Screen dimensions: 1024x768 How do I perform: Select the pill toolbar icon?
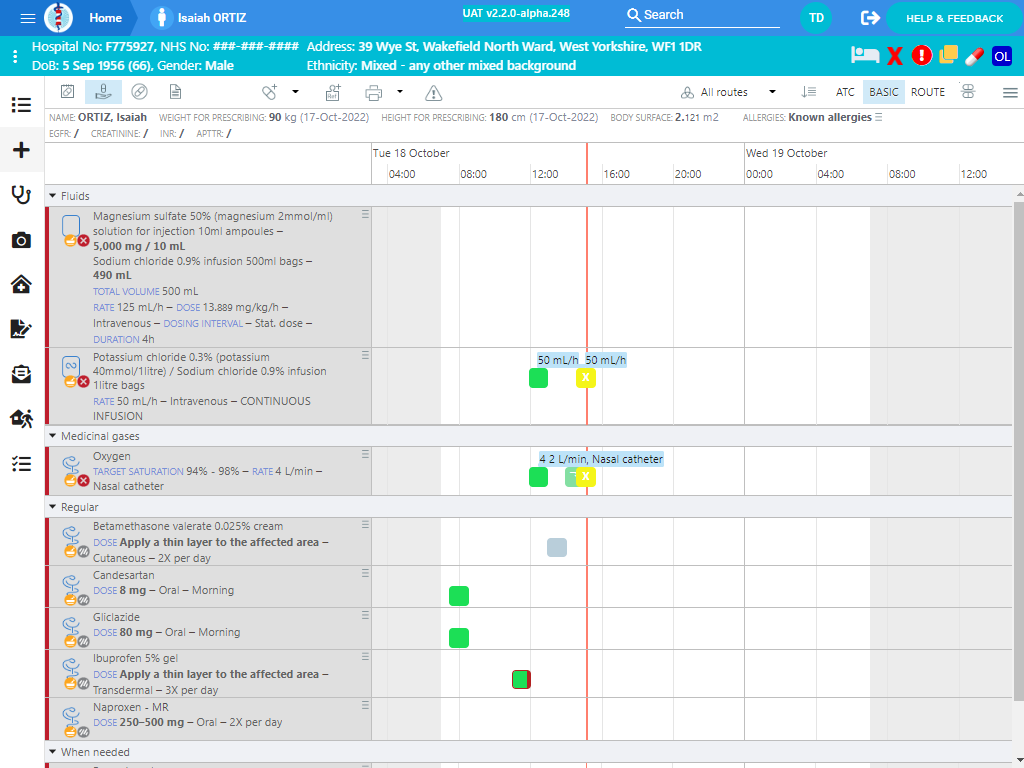139,92
